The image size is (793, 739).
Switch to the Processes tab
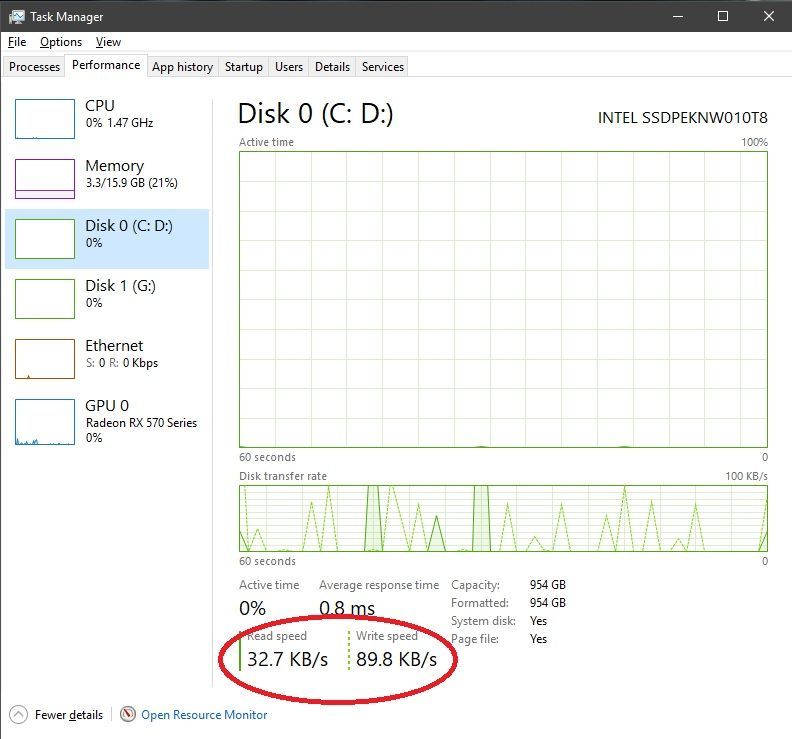coord(35,67)
